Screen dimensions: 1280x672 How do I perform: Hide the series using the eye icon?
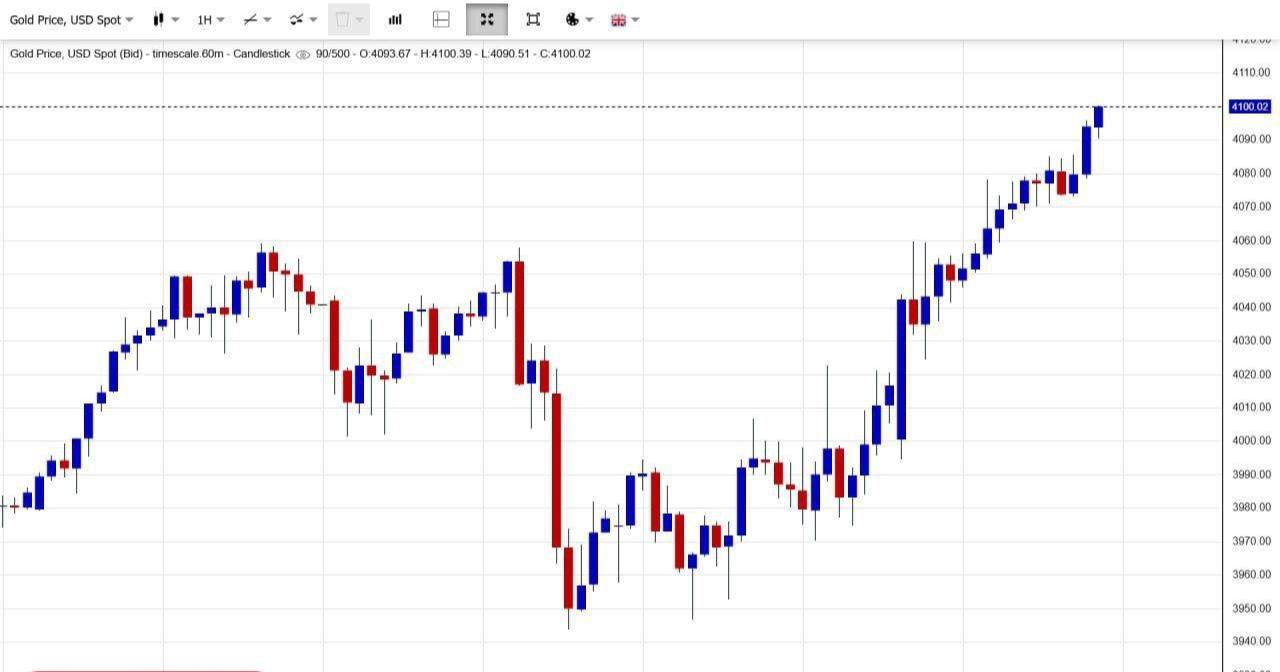[303, 54]
